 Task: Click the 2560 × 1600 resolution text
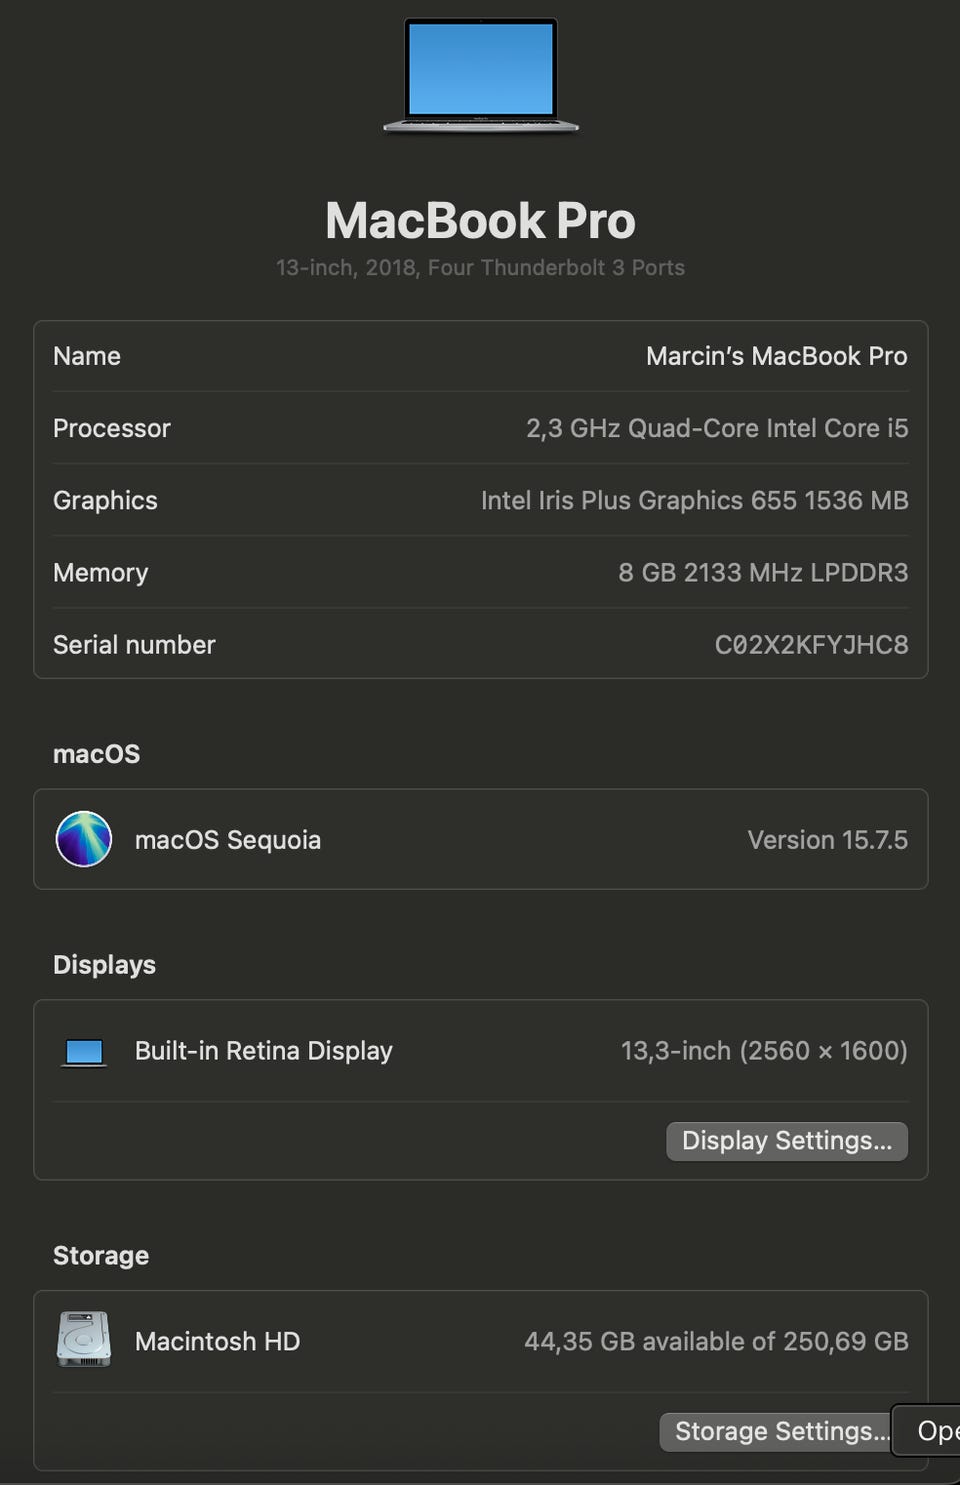point(823,1051)
